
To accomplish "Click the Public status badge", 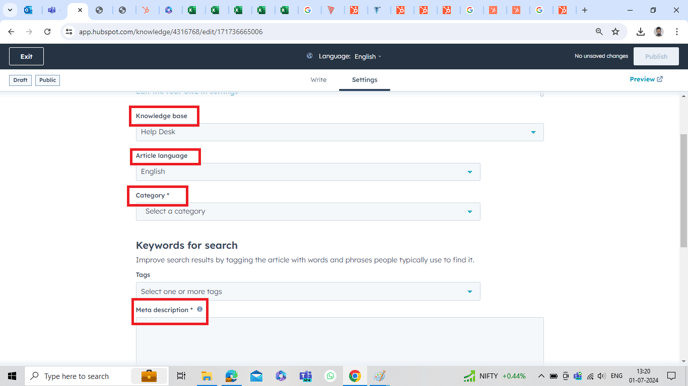I will 47,80.
